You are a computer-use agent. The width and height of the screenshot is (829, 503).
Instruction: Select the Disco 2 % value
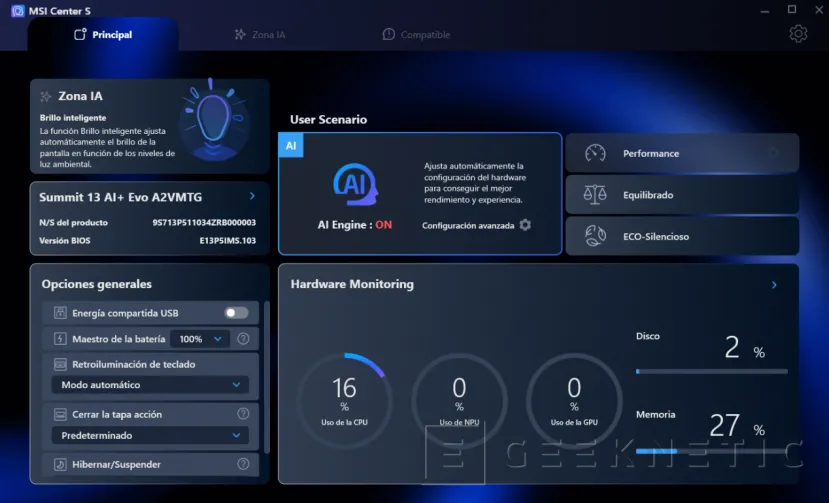click(744, 348)
